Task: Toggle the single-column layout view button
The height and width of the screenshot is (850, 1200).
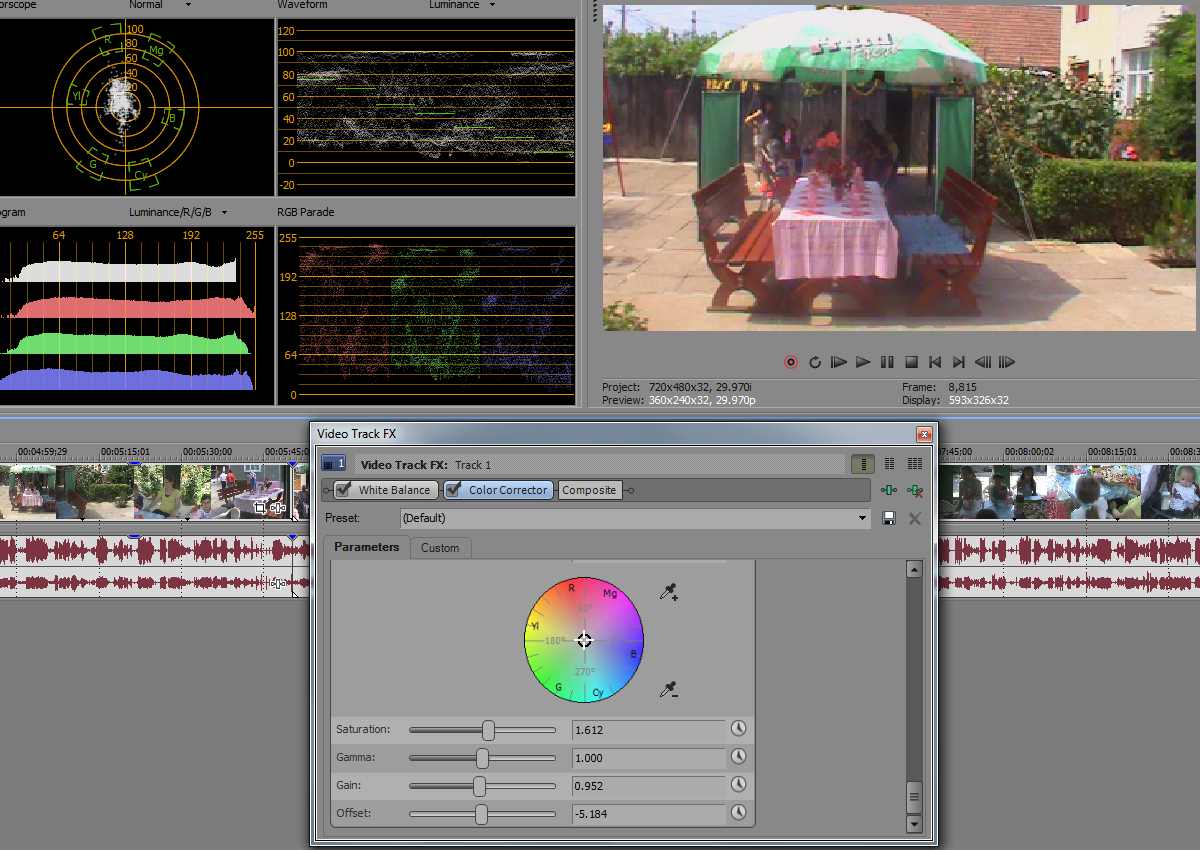Action: click(x=862, y=464)
